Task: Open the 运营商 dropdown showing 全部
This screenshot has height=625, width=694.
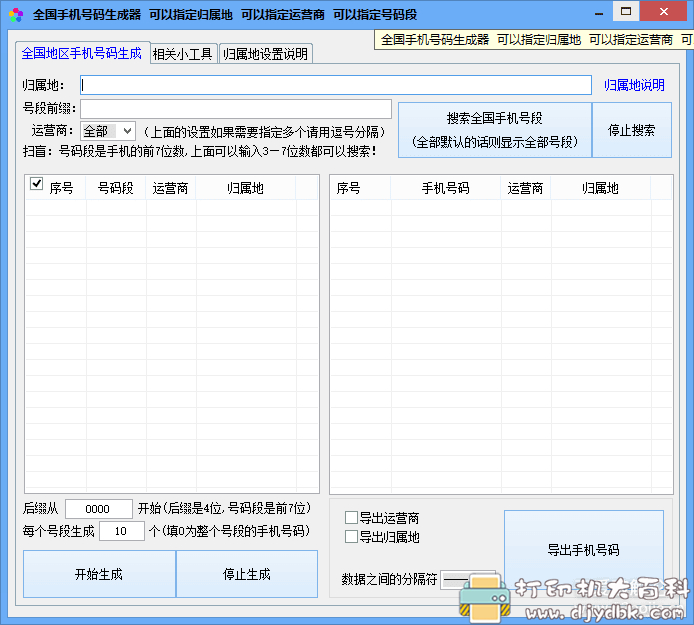Action: coord(108,131)
